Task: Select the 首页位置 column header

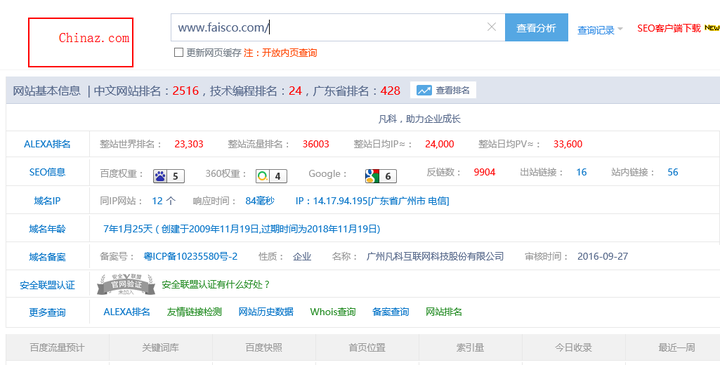Action: click(367, 348)
